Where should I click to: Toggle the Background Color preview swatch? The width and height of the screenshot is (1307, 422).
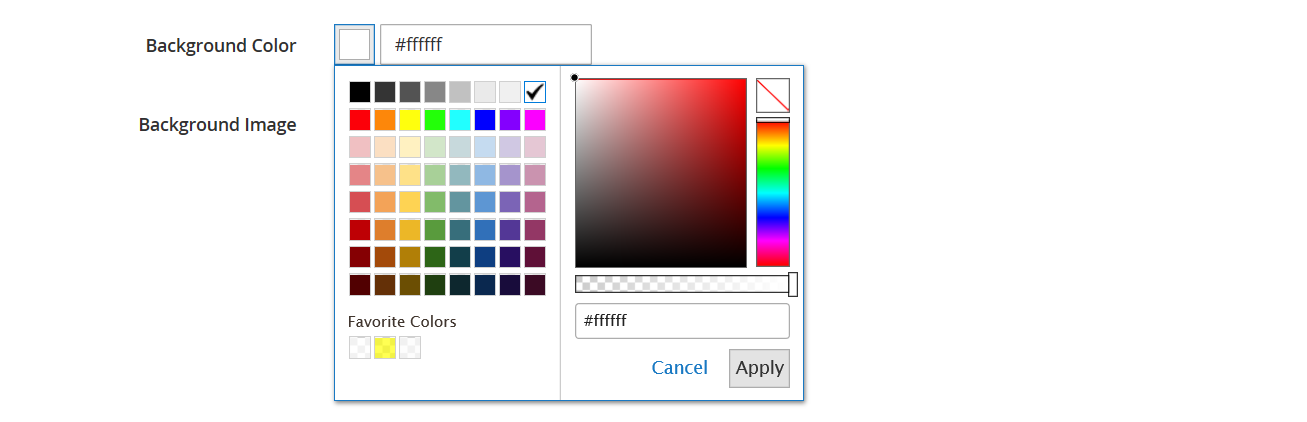coord(355,45)
